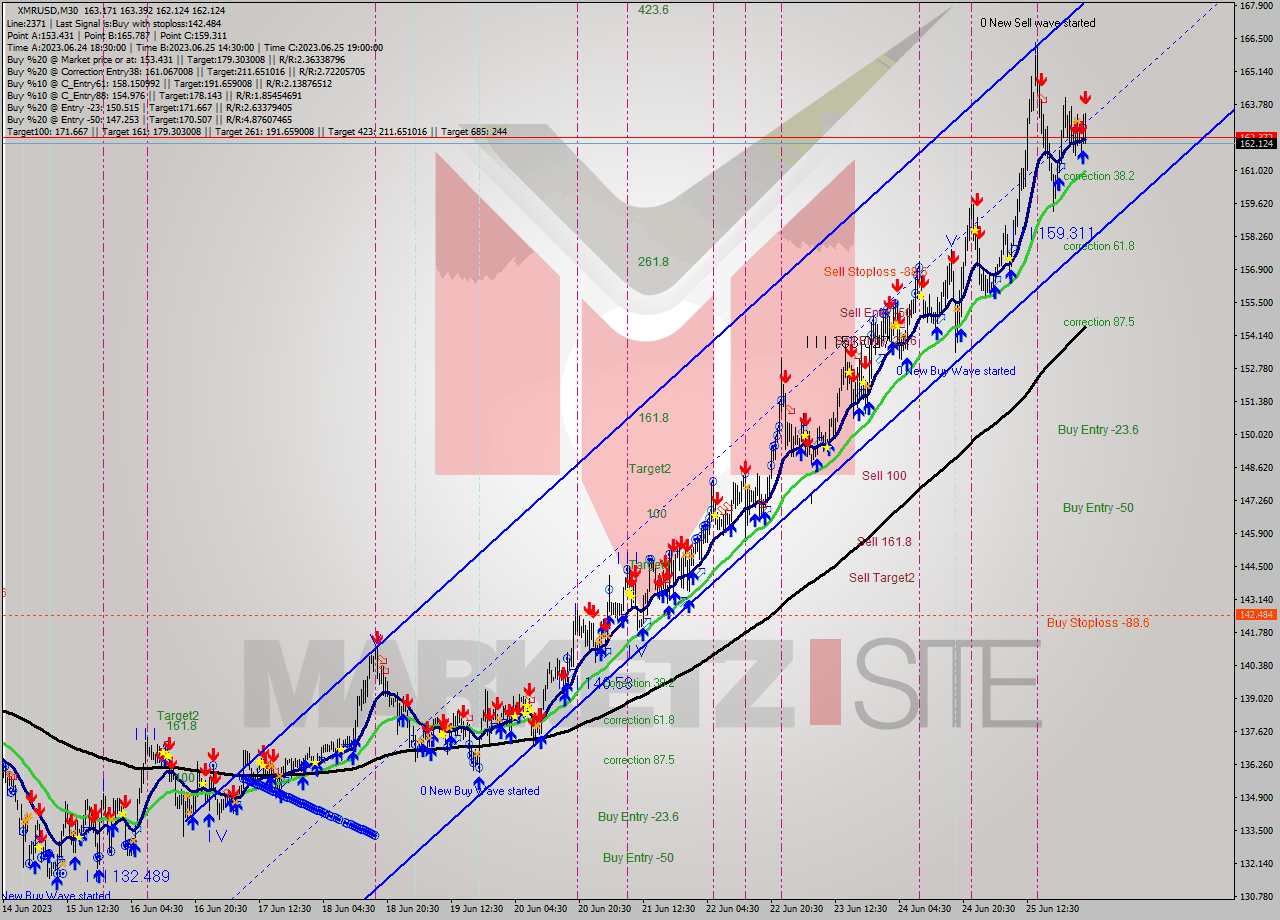Select the '23 Jun 12:30' time axis label
Screen dimensions: 1280x920
(x=860, y=909)
